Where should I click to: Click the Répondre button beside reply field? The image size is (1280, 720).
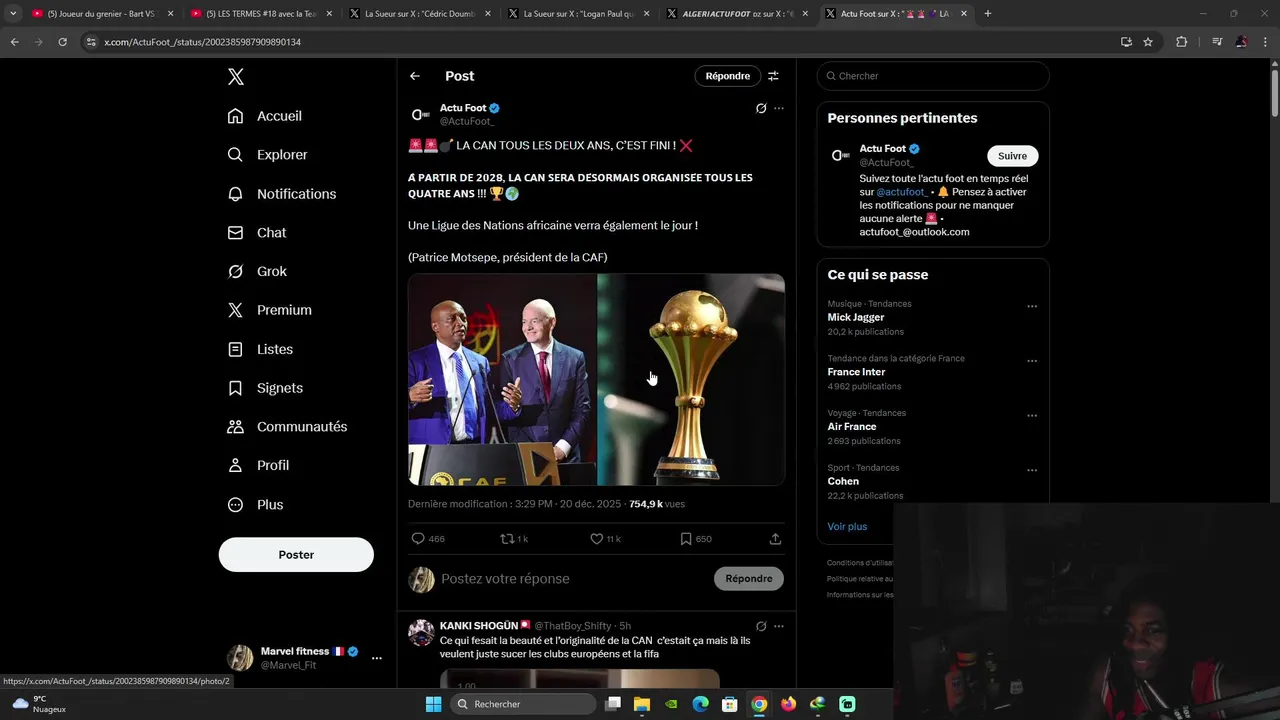pos(749,579)
